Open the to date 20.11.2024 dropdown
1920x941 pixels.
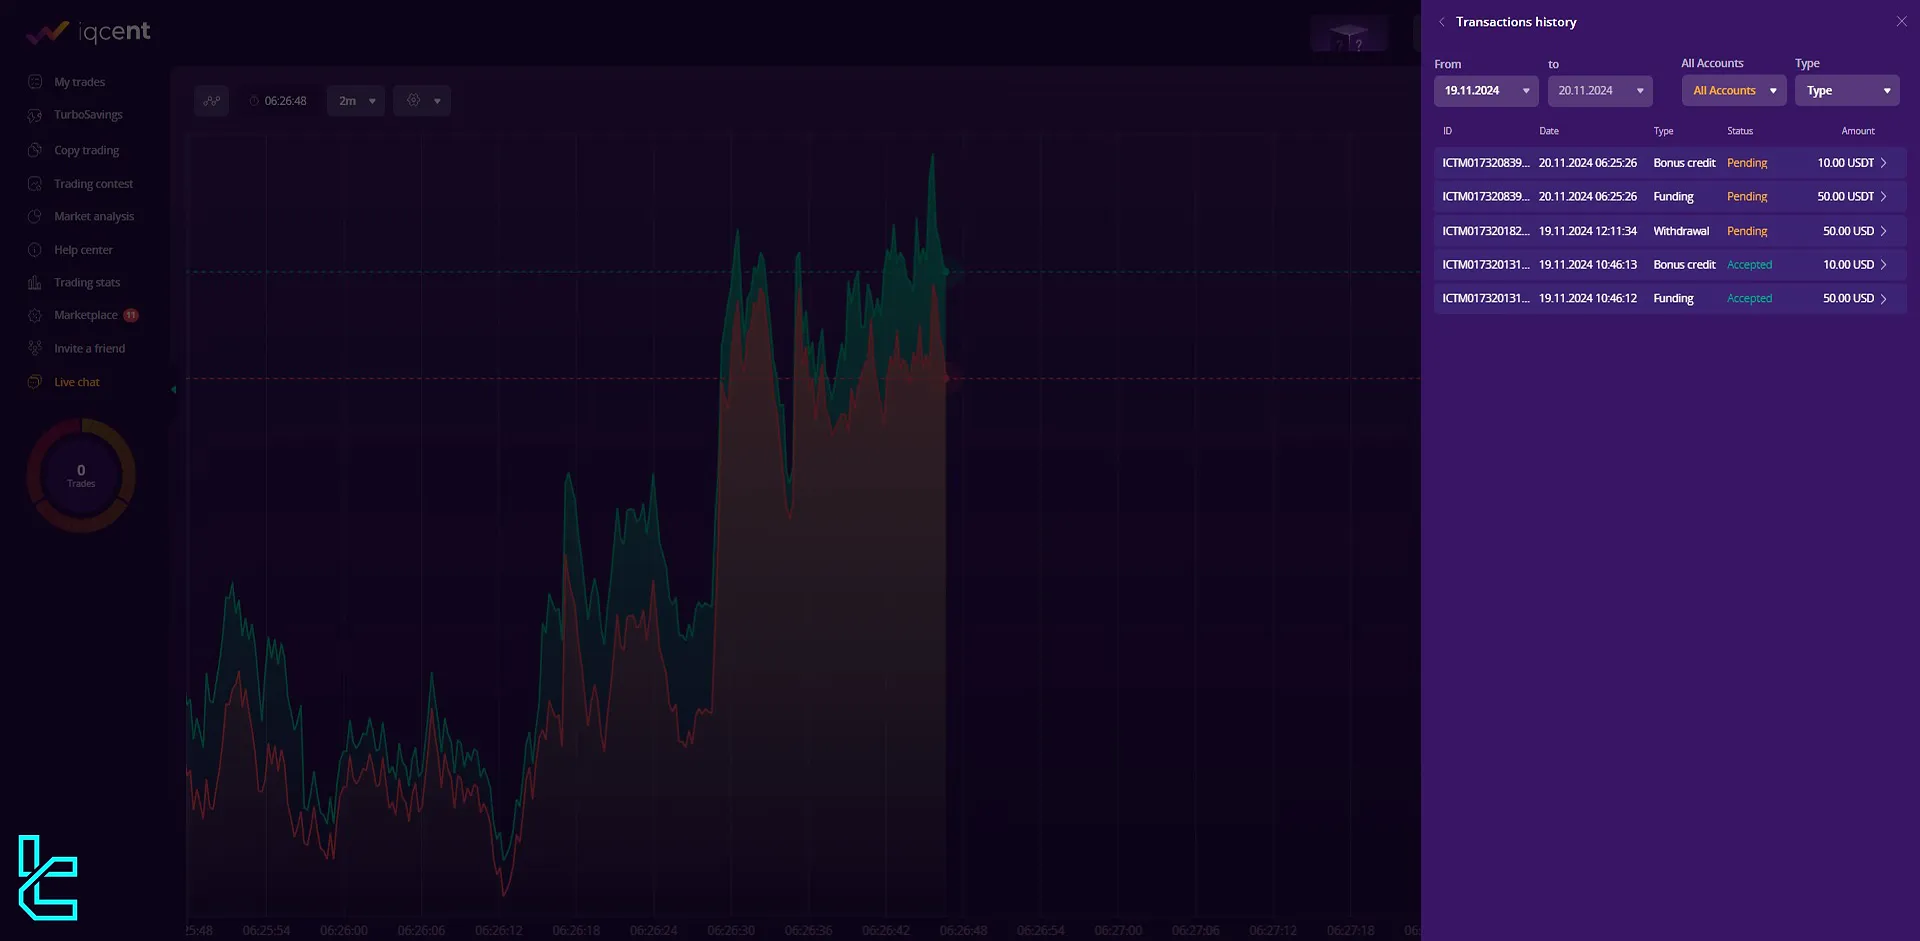(x=1600, y=91)
